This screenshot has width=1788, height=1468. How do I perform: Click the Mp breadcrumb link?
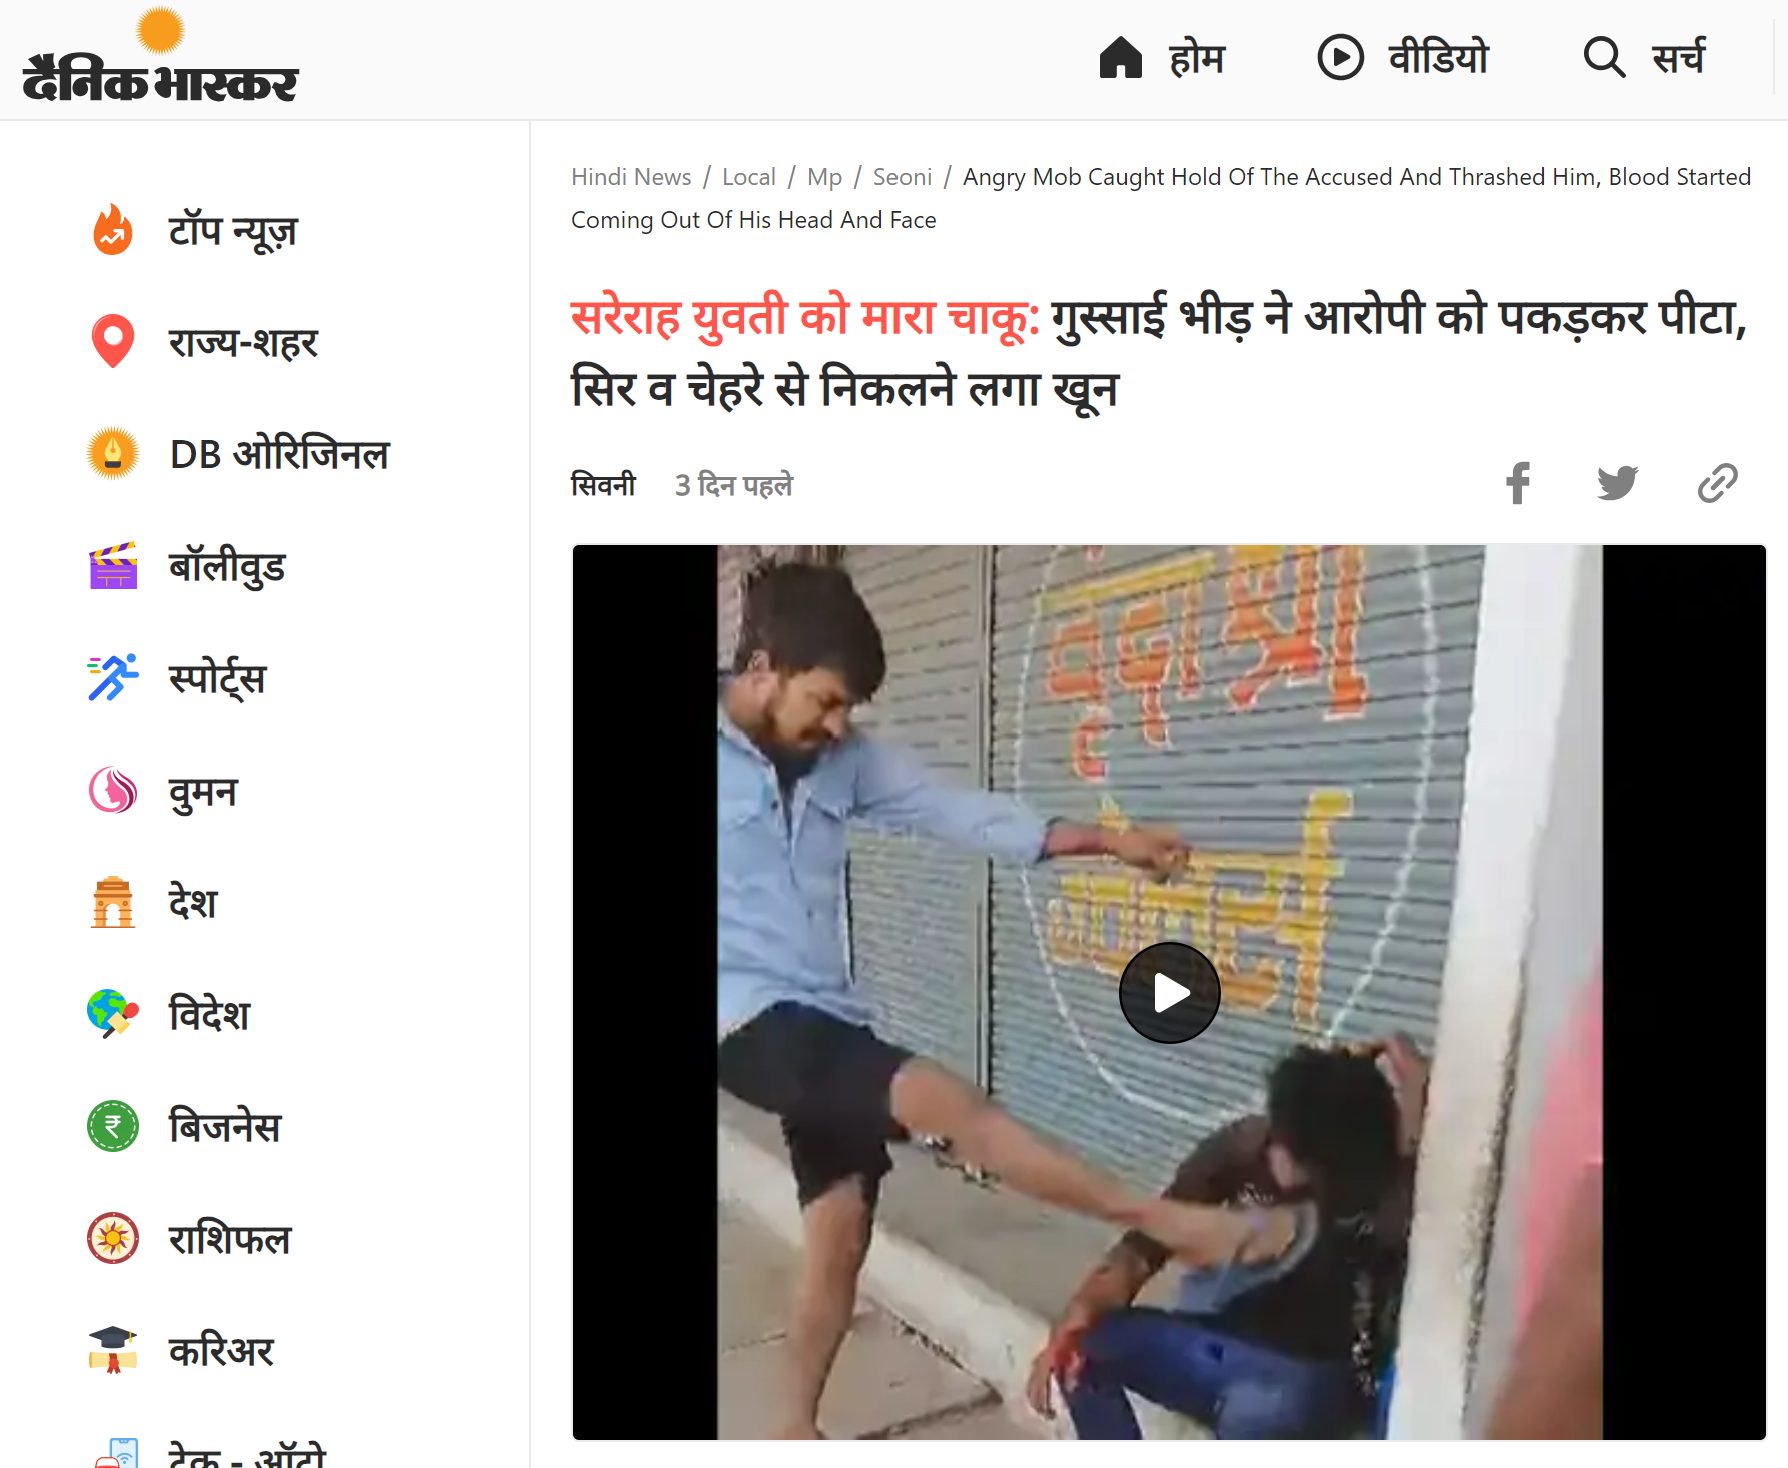click(x=824, y=177)
